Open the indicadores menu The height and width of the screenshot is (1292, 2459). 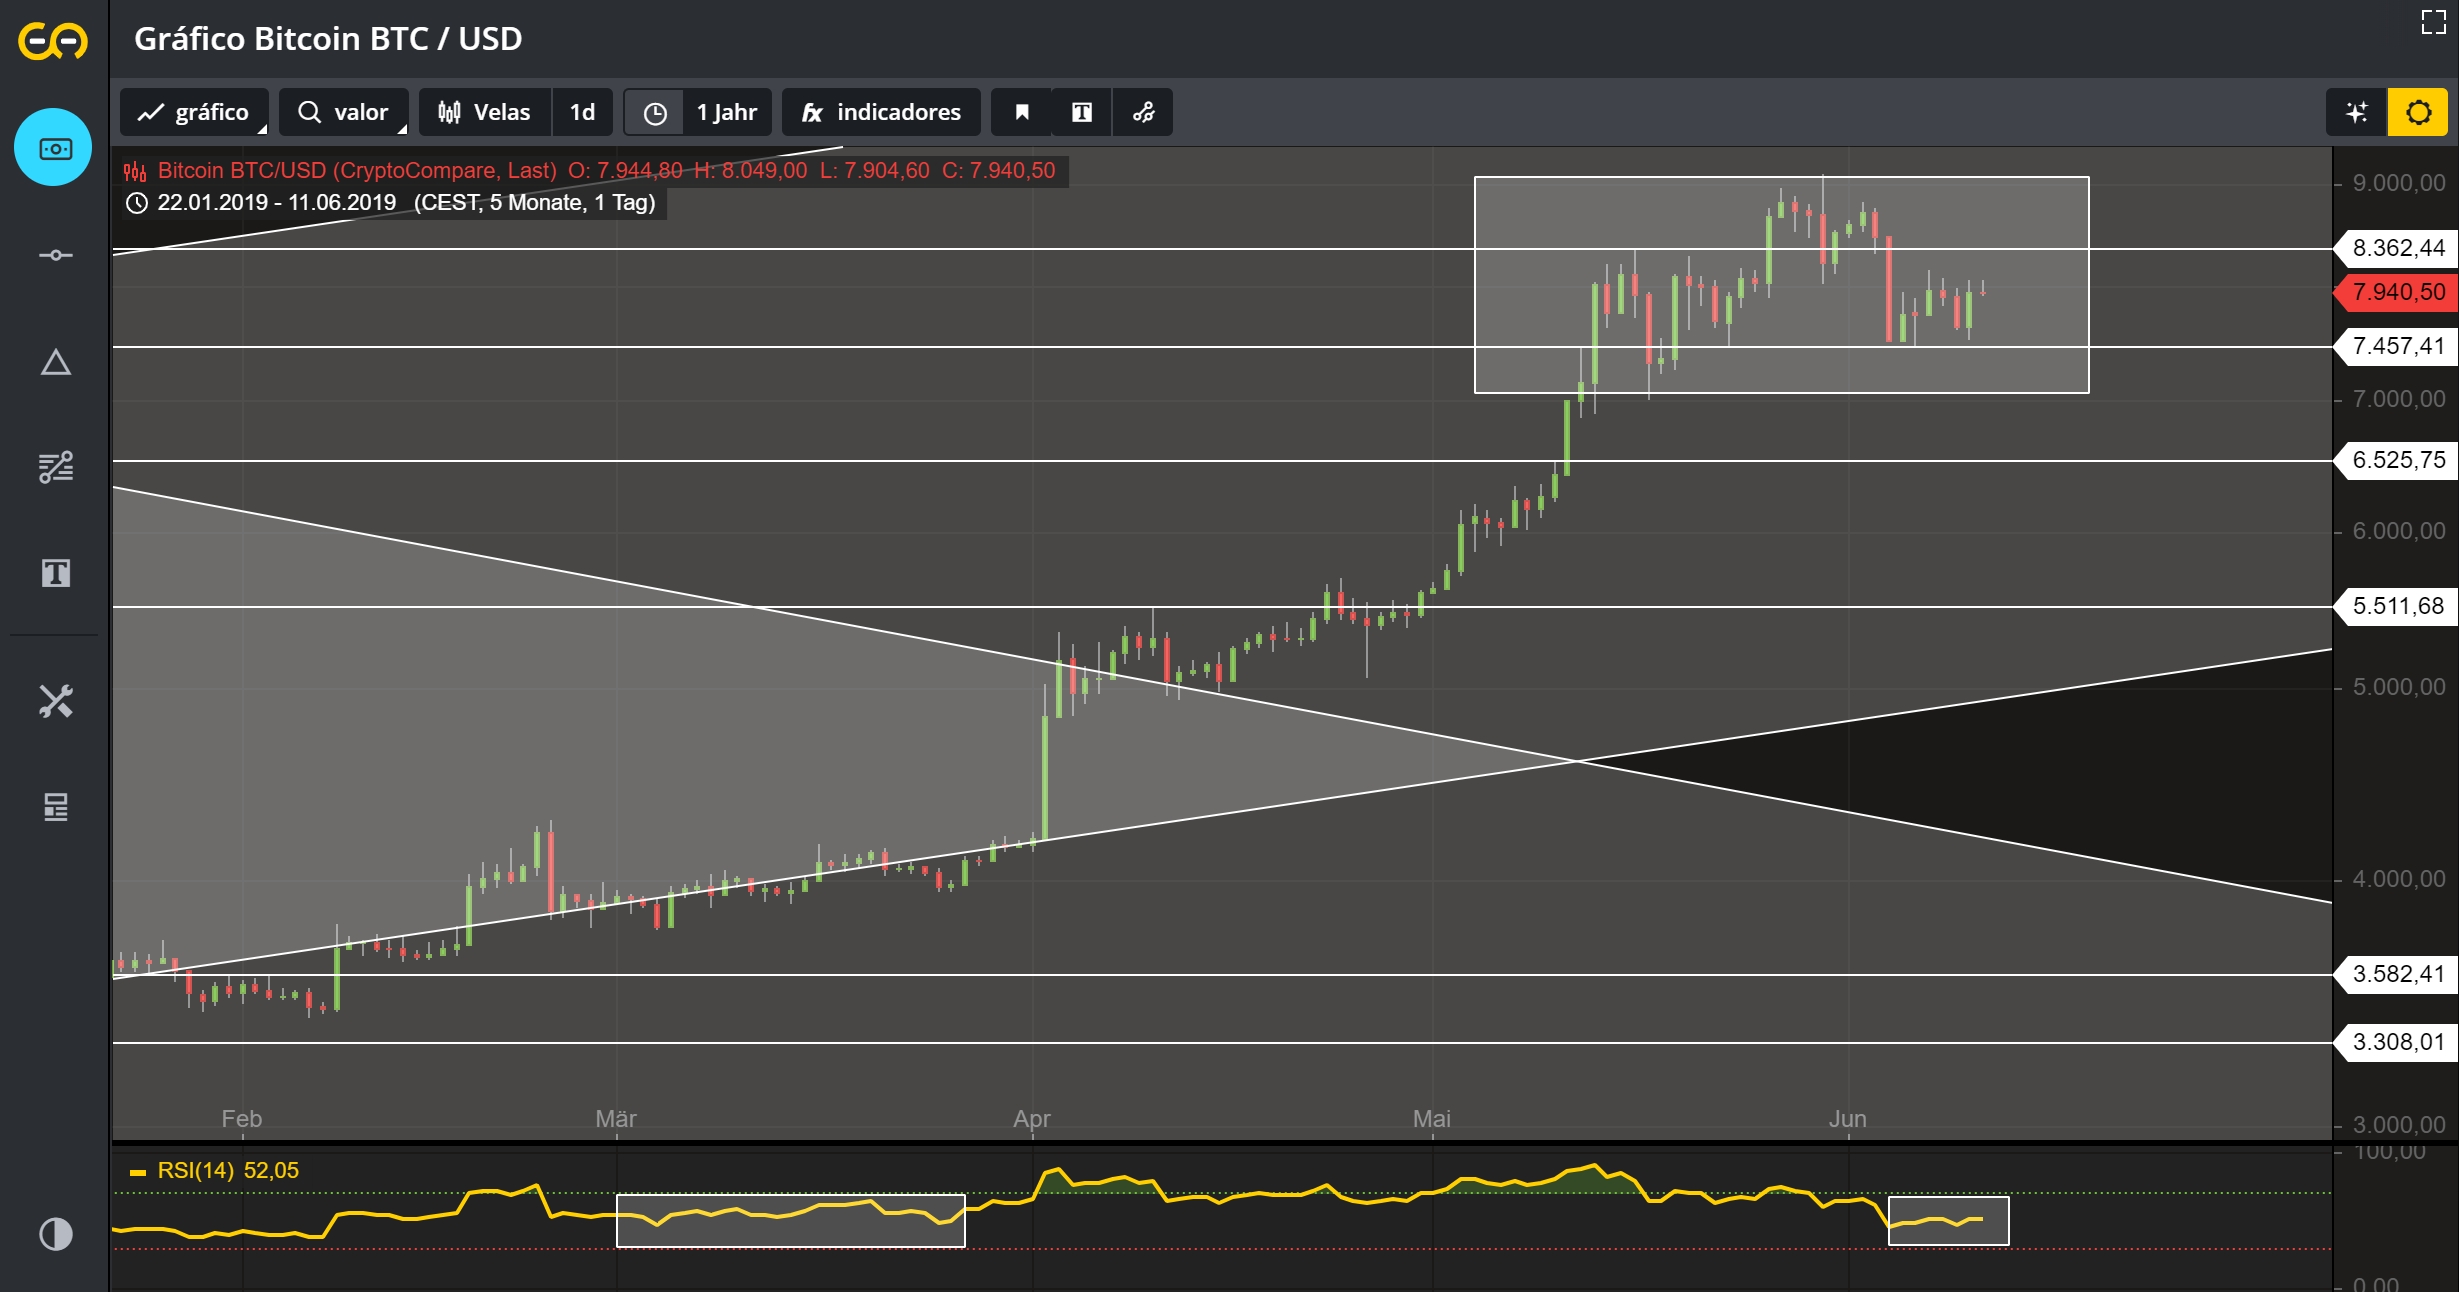(x=881, y=112)
